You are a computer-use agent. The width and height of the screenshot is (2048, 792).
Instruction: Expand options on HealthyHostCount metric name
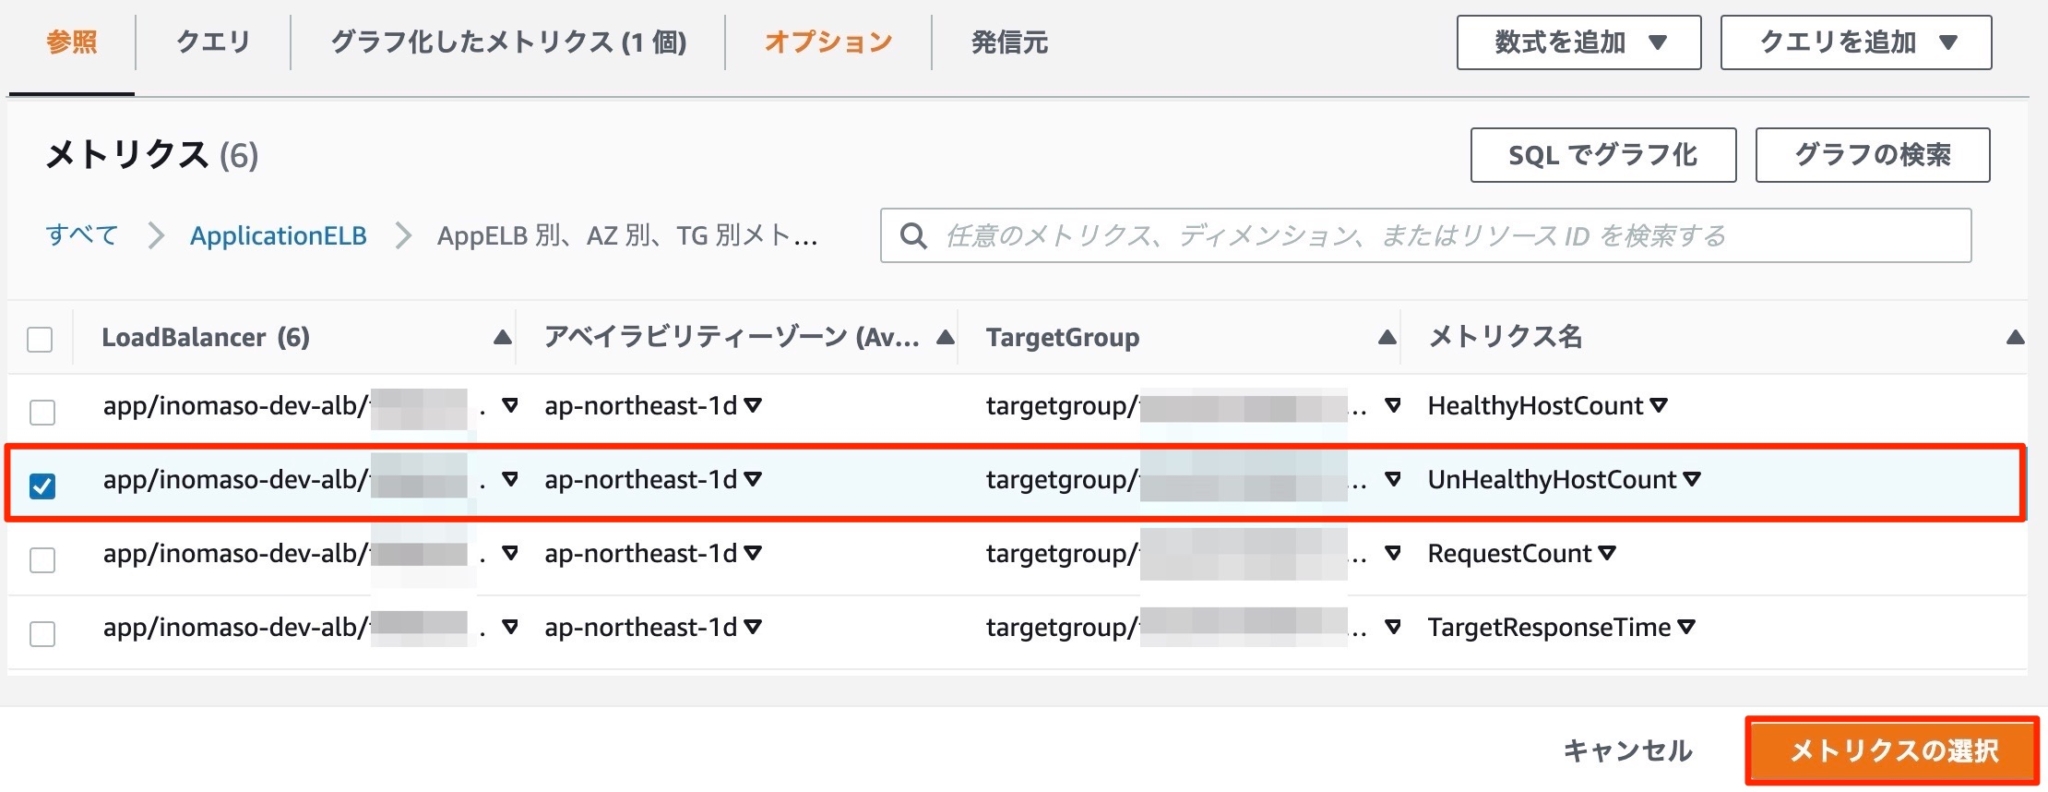click(x=1660, y=406)
